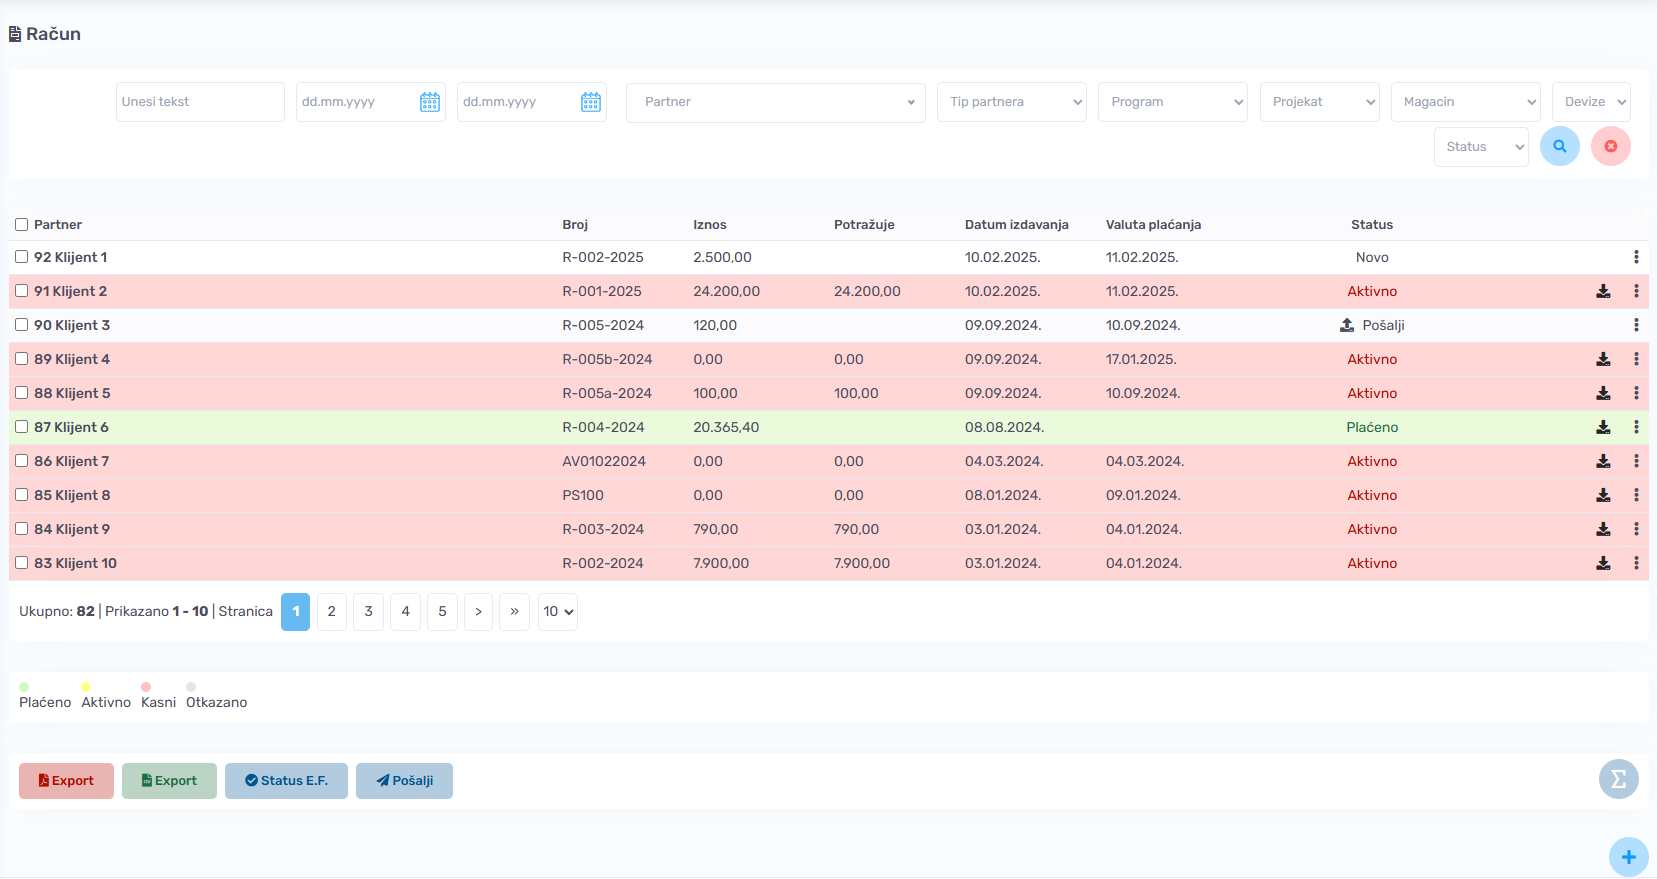The image size is (1657, 879).
Task: Check the box for 86 Klijent 7
Action: click(x=21, y=461)
